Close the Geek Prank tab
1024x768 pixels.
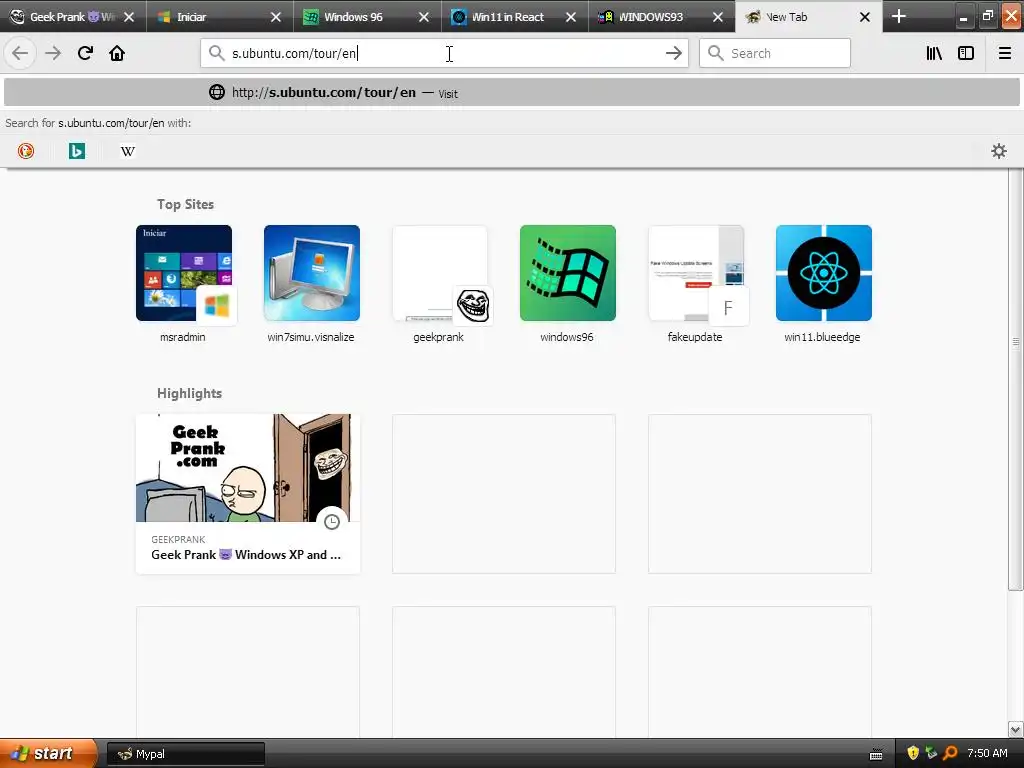pos(129,17)
